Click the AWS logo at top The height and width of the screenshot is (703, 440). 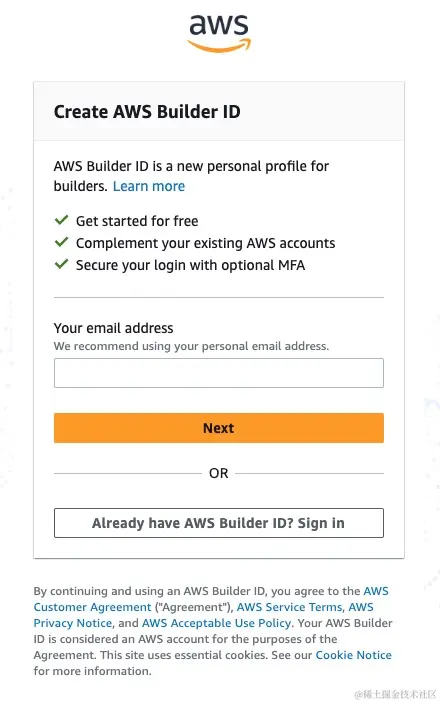click(x=219, y=34)
